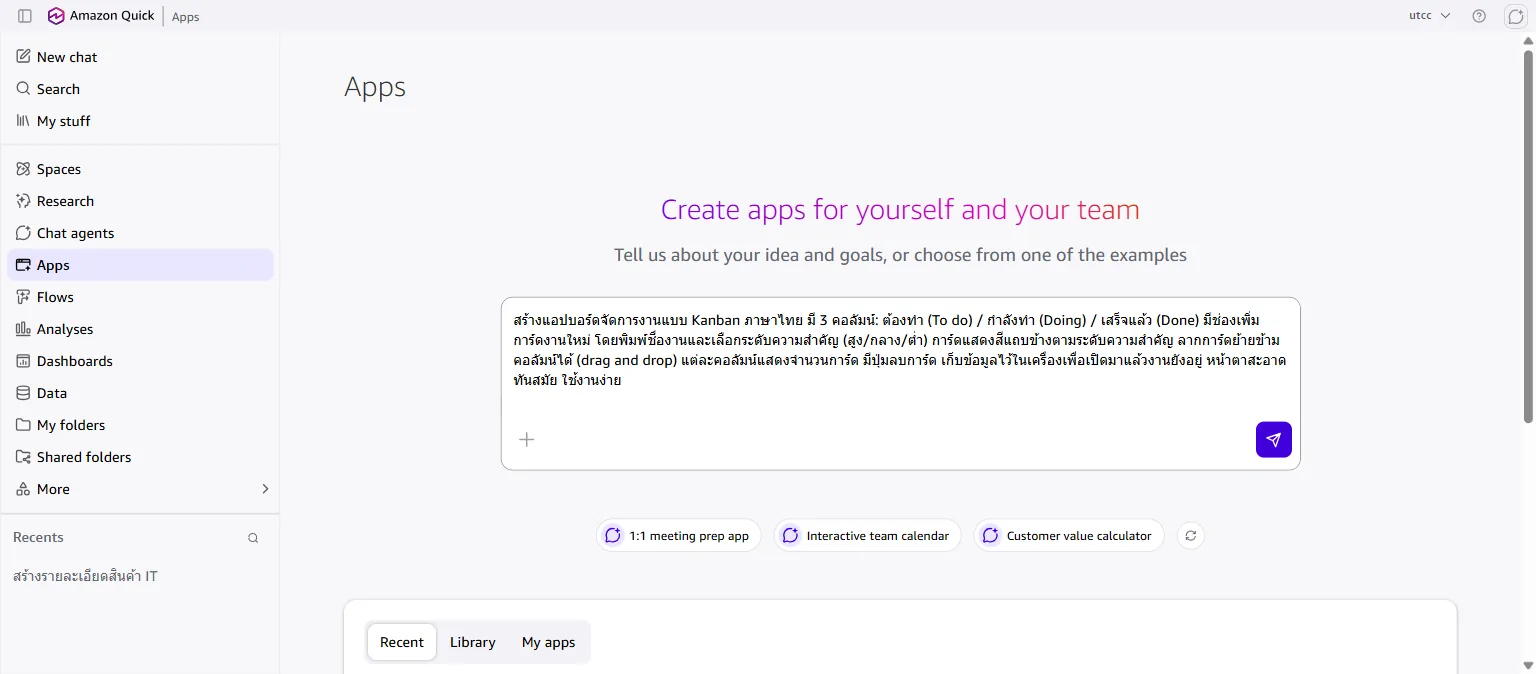
Task: Click the Shared folders icon
Action: coord(24,457)
